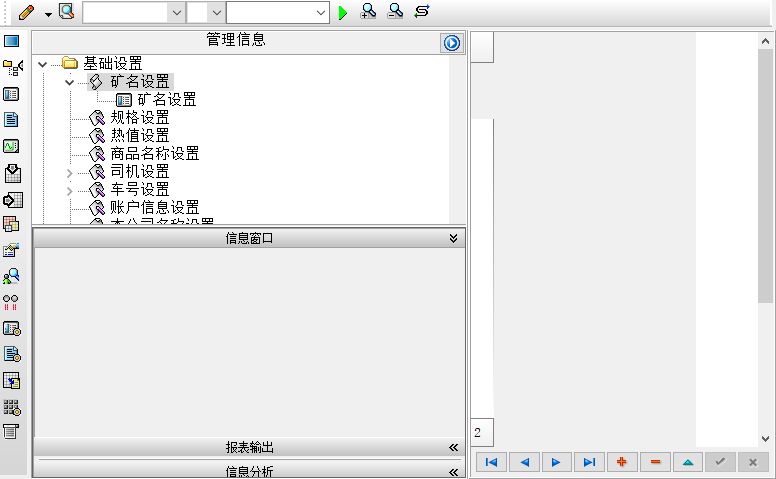This screenshot has height=479, width=776.
Task: Select the highlighted 矿名设置 parent item
Action: pos(140,82)
